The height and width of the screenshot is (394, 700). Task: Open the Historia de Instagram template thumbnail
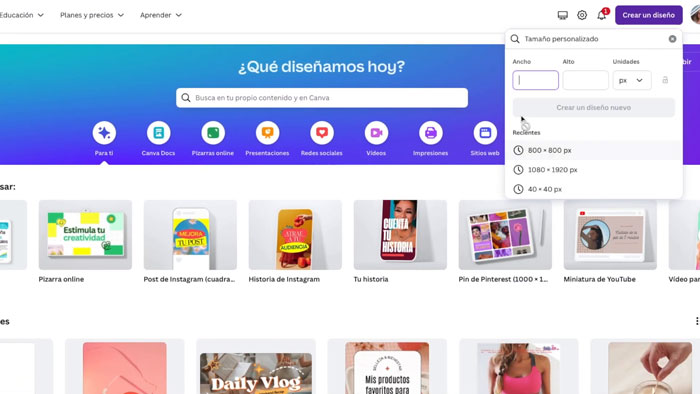click(295, 235)
